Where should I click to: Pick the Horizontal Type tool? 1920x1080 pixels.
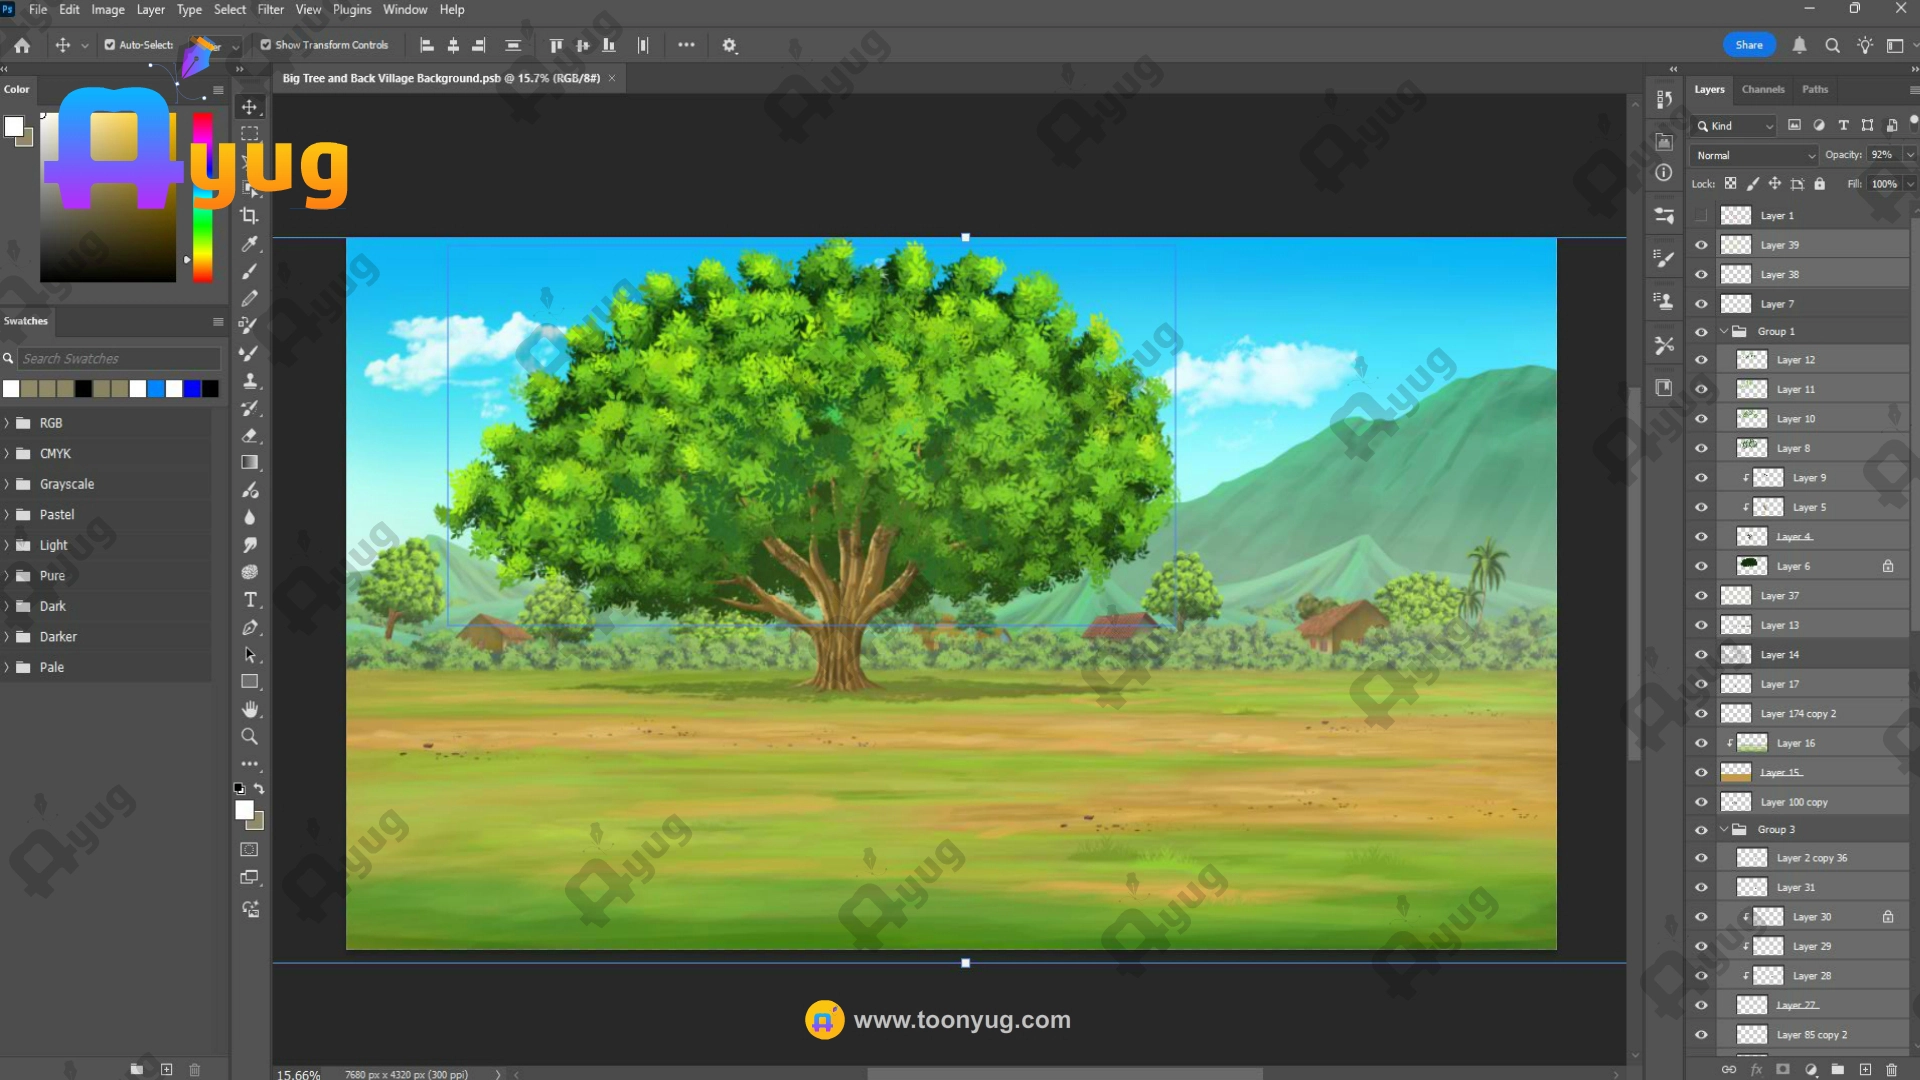250,600
